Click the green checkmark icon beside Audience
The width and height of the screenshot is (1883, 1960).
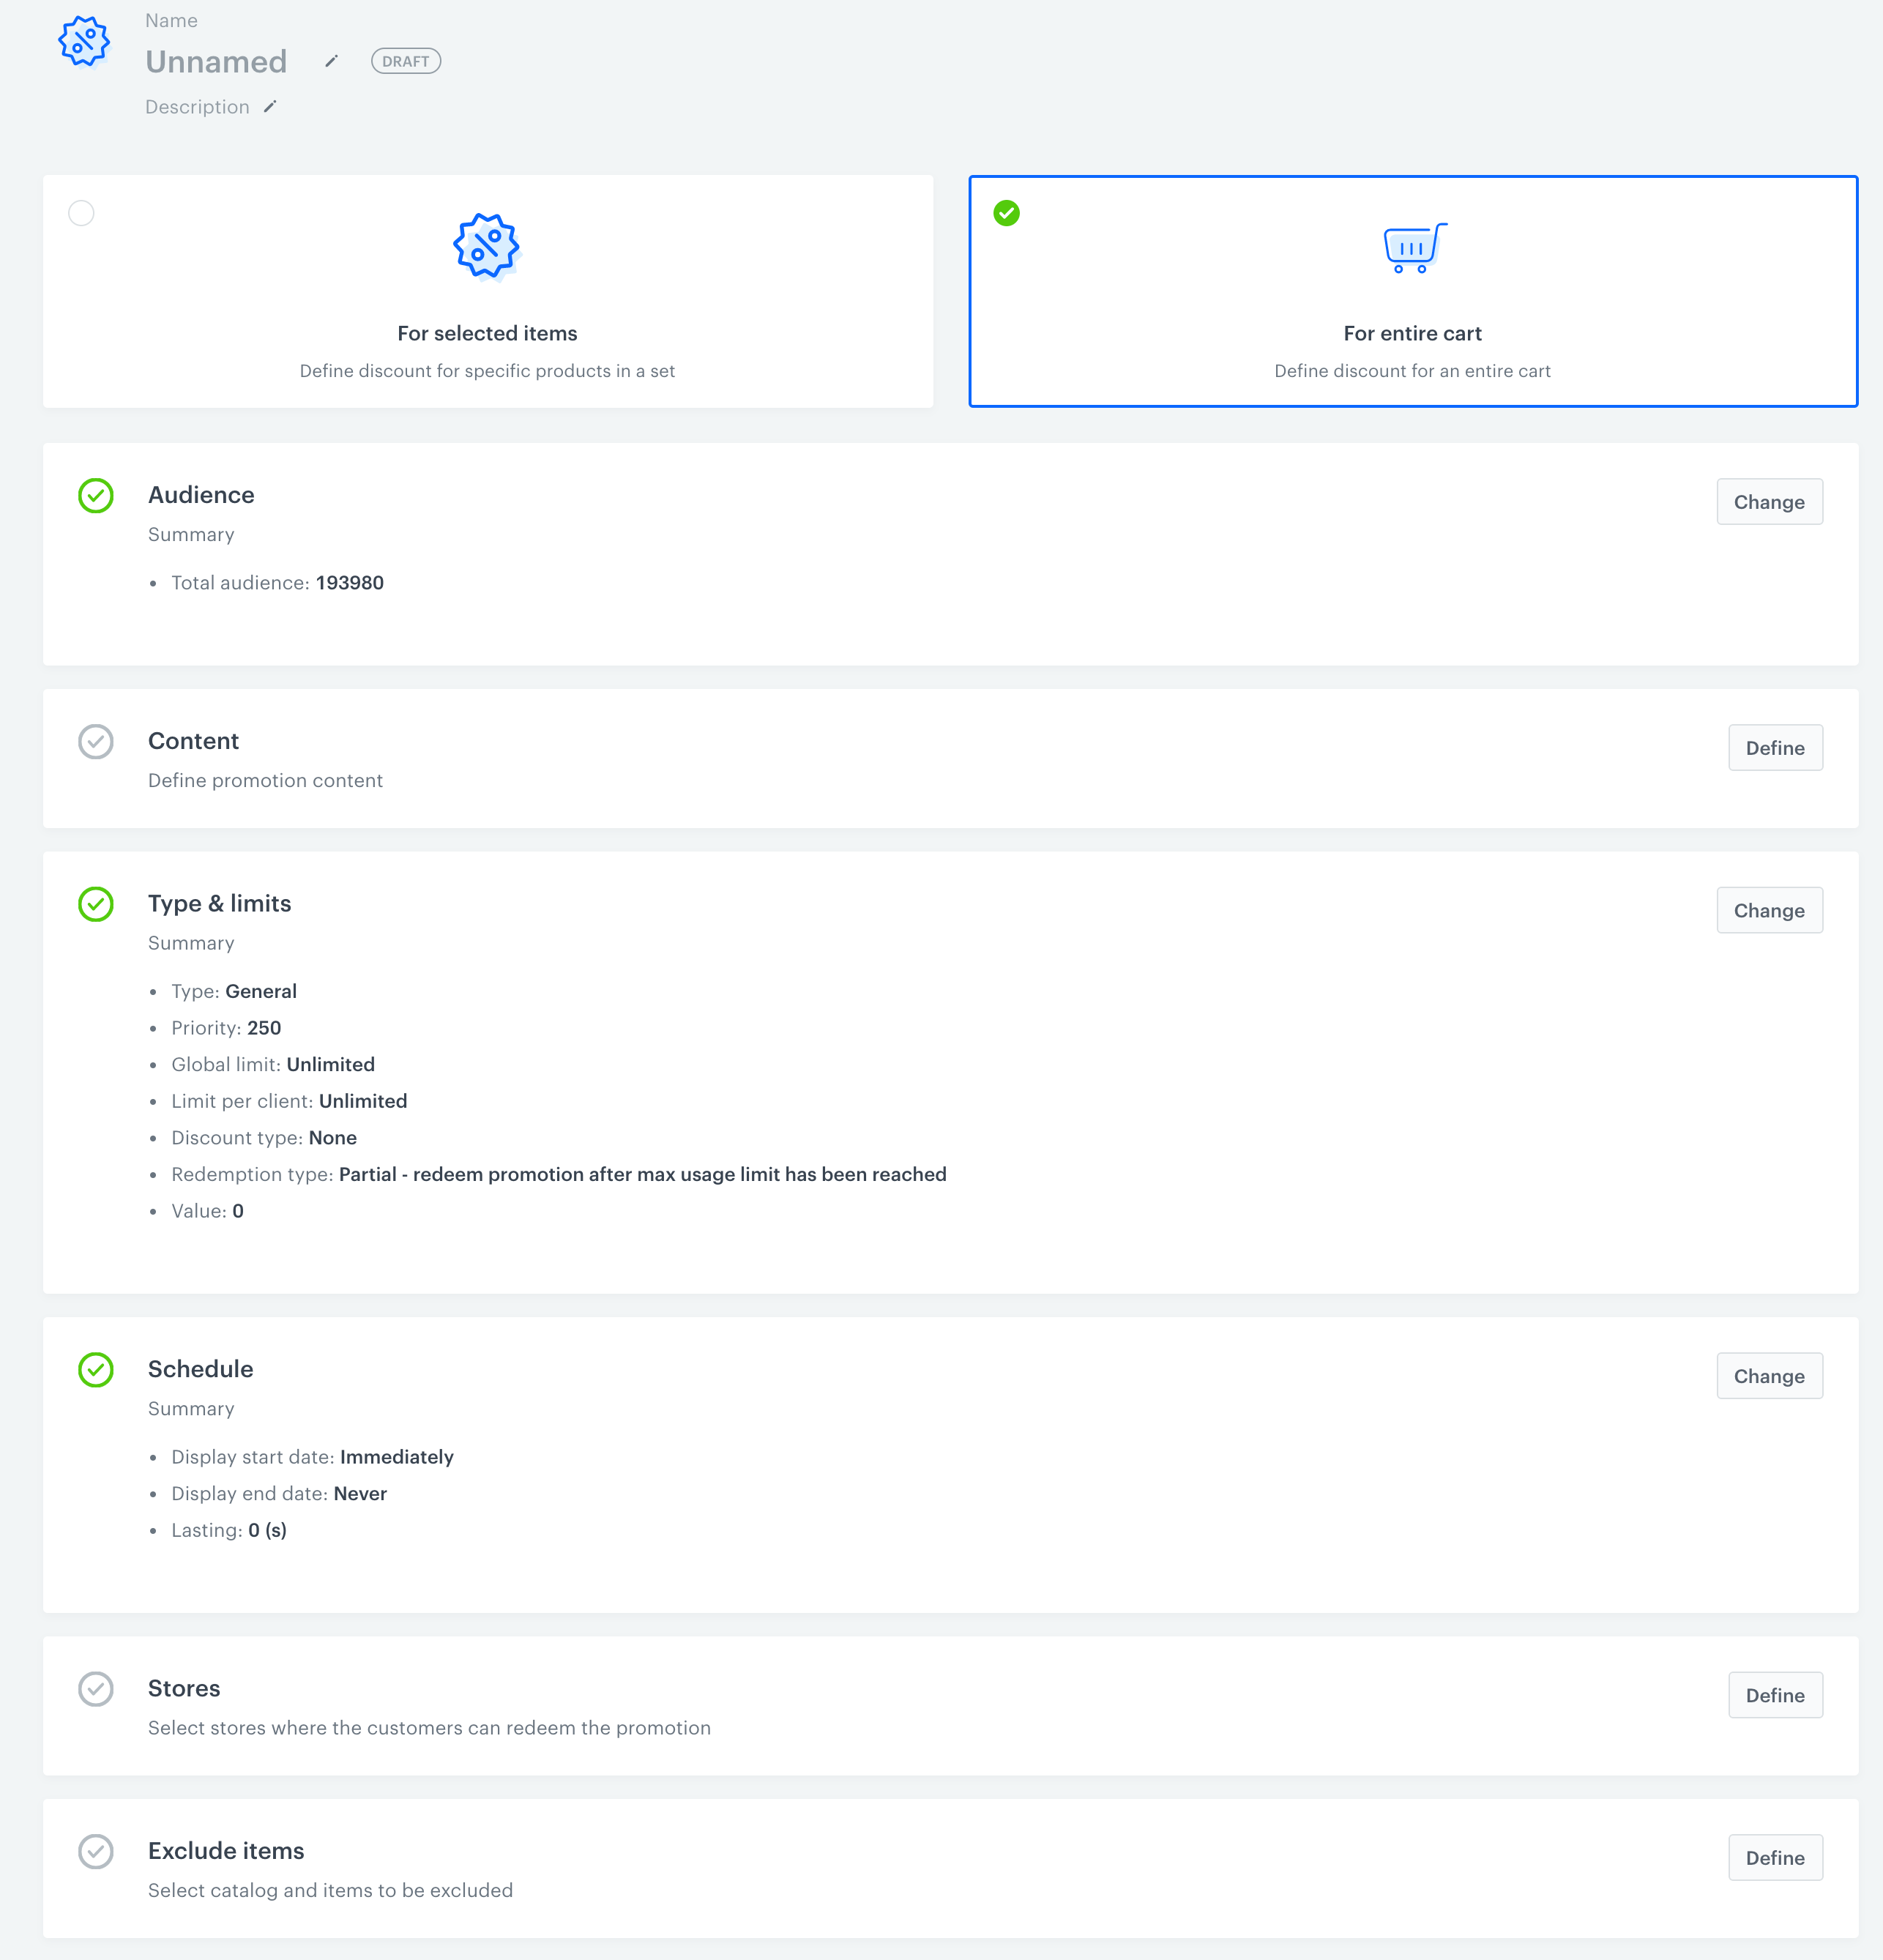click(x=96, y=496)
